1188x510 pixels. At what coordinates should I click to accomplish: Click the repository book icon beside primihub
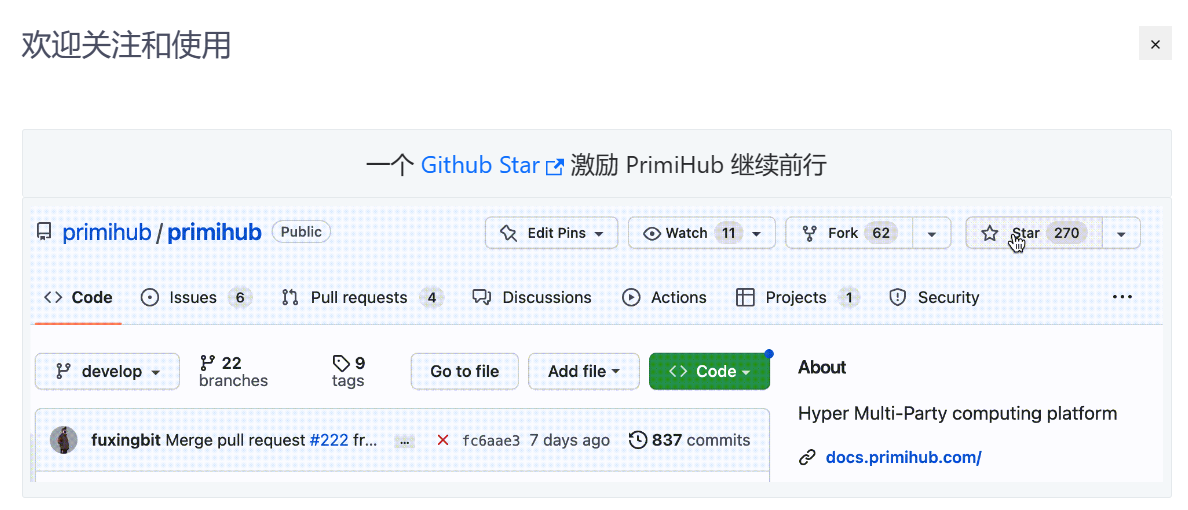(x=43, y=233)
